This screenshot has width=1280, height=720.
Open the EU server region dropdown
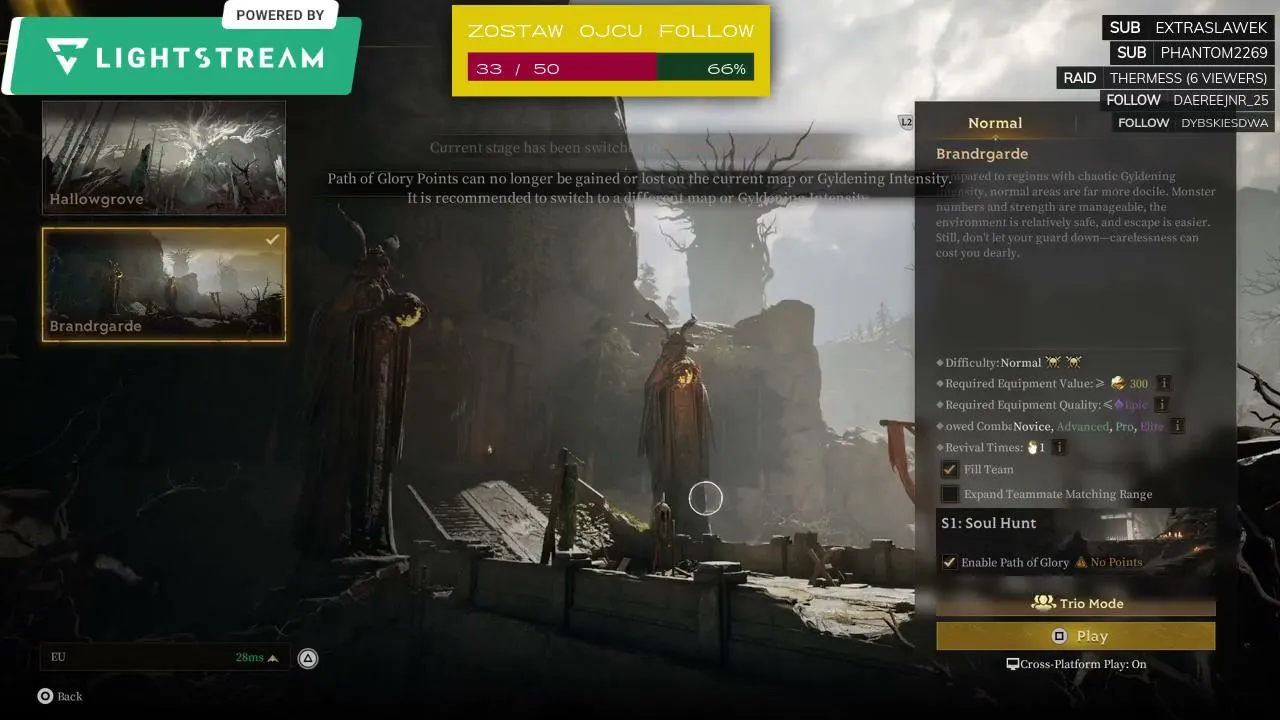click(166, 657)
